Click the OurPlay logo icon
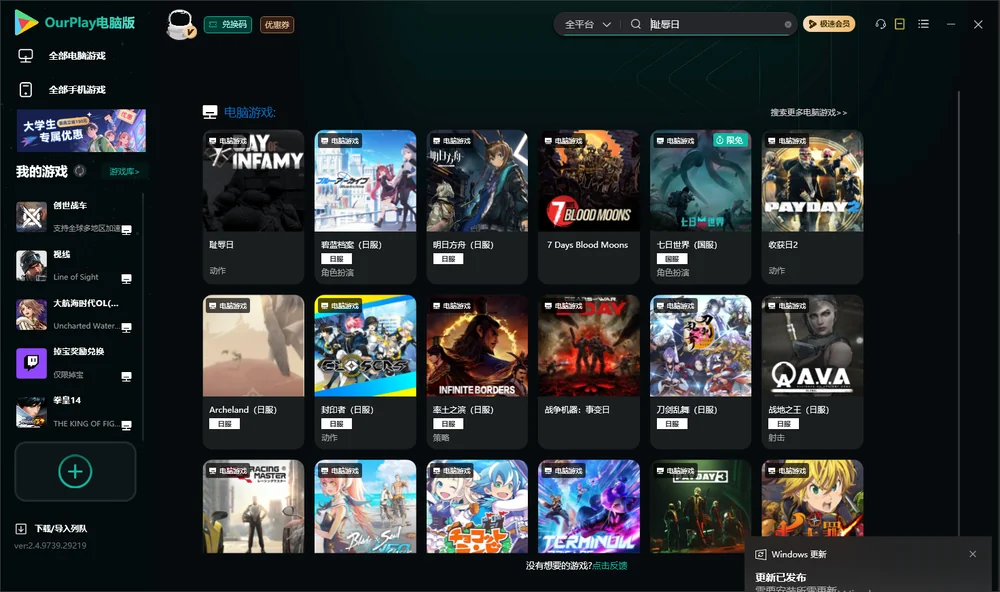Image resolution: width=1000 pixels, height=592 pixels. coord(26,22)
